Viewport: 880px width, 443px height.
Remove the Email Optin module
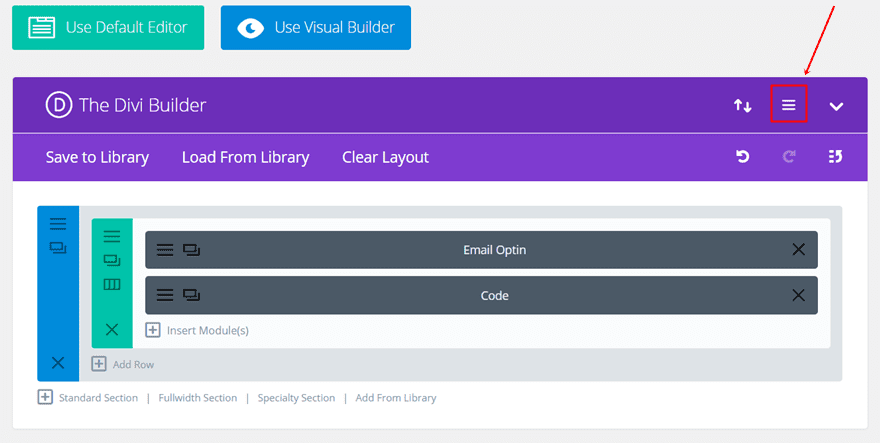pyautogui.click(x=798, y=249)
